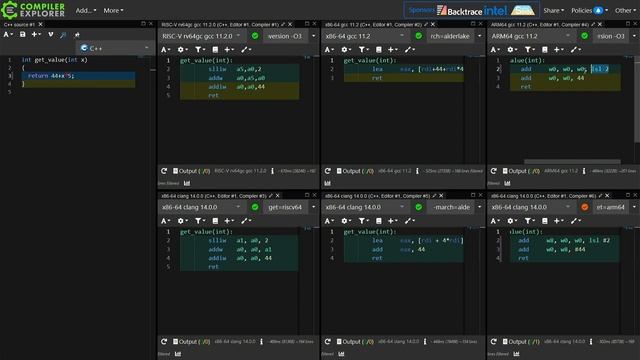Select the C++ source #1 tab
The height and width of the screenshot is (360, 640).
point(20,24)
